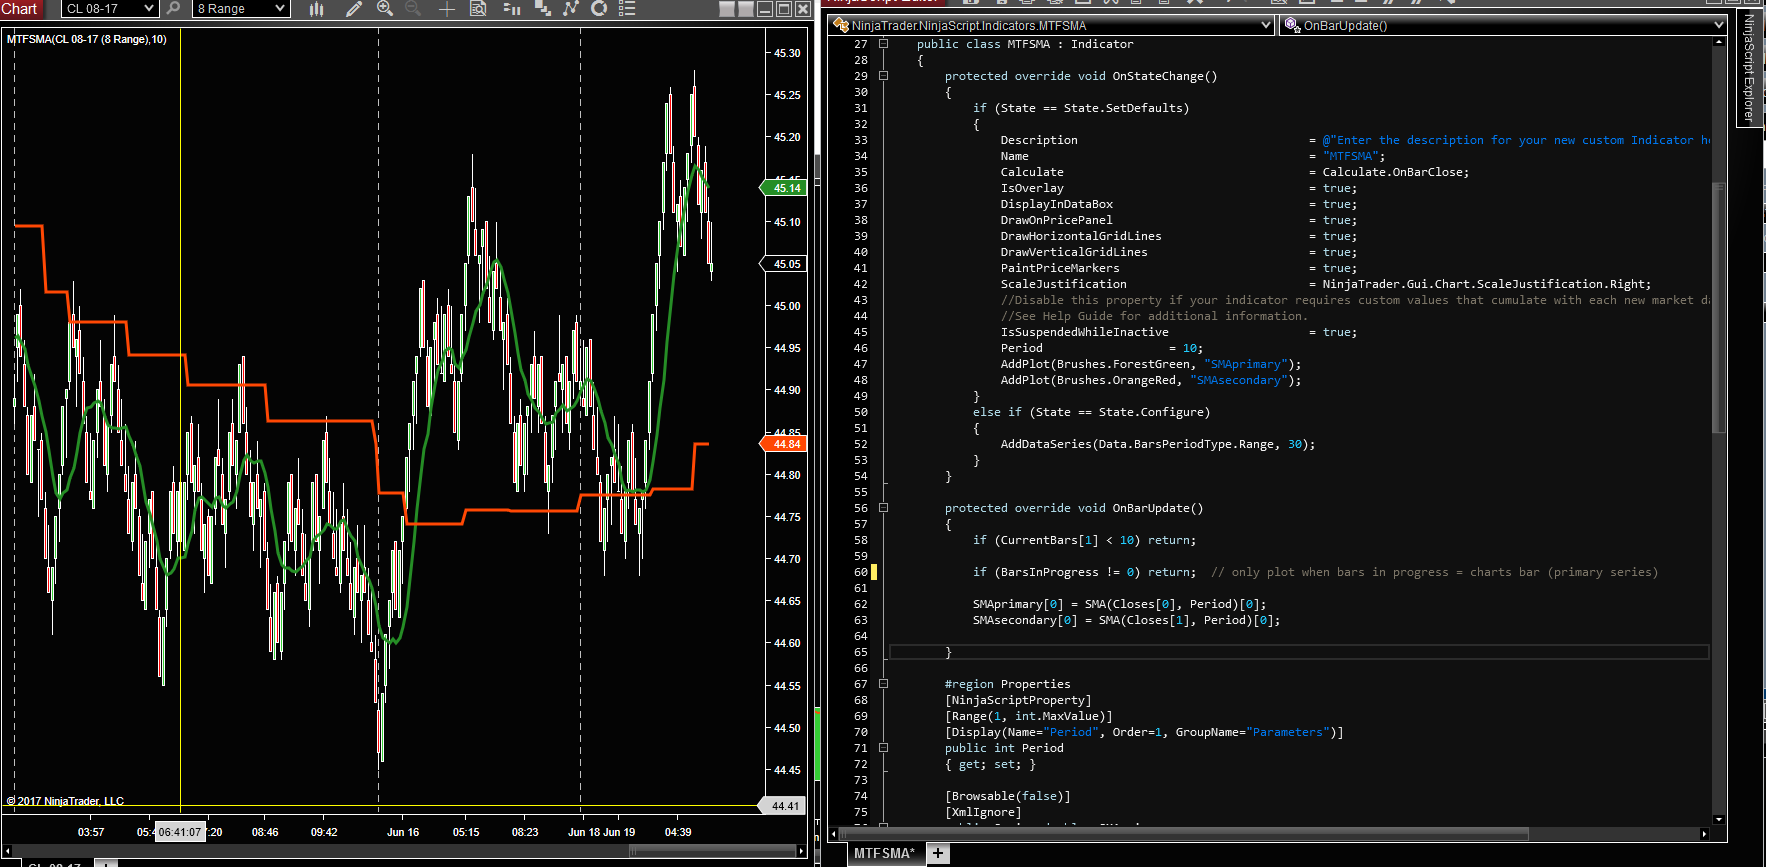Click the 'if (BarsInProgress != 0) return;' line
The height and width of the screenshot is (867, 1766).
pyautogui.click(x=1084, y=572)
